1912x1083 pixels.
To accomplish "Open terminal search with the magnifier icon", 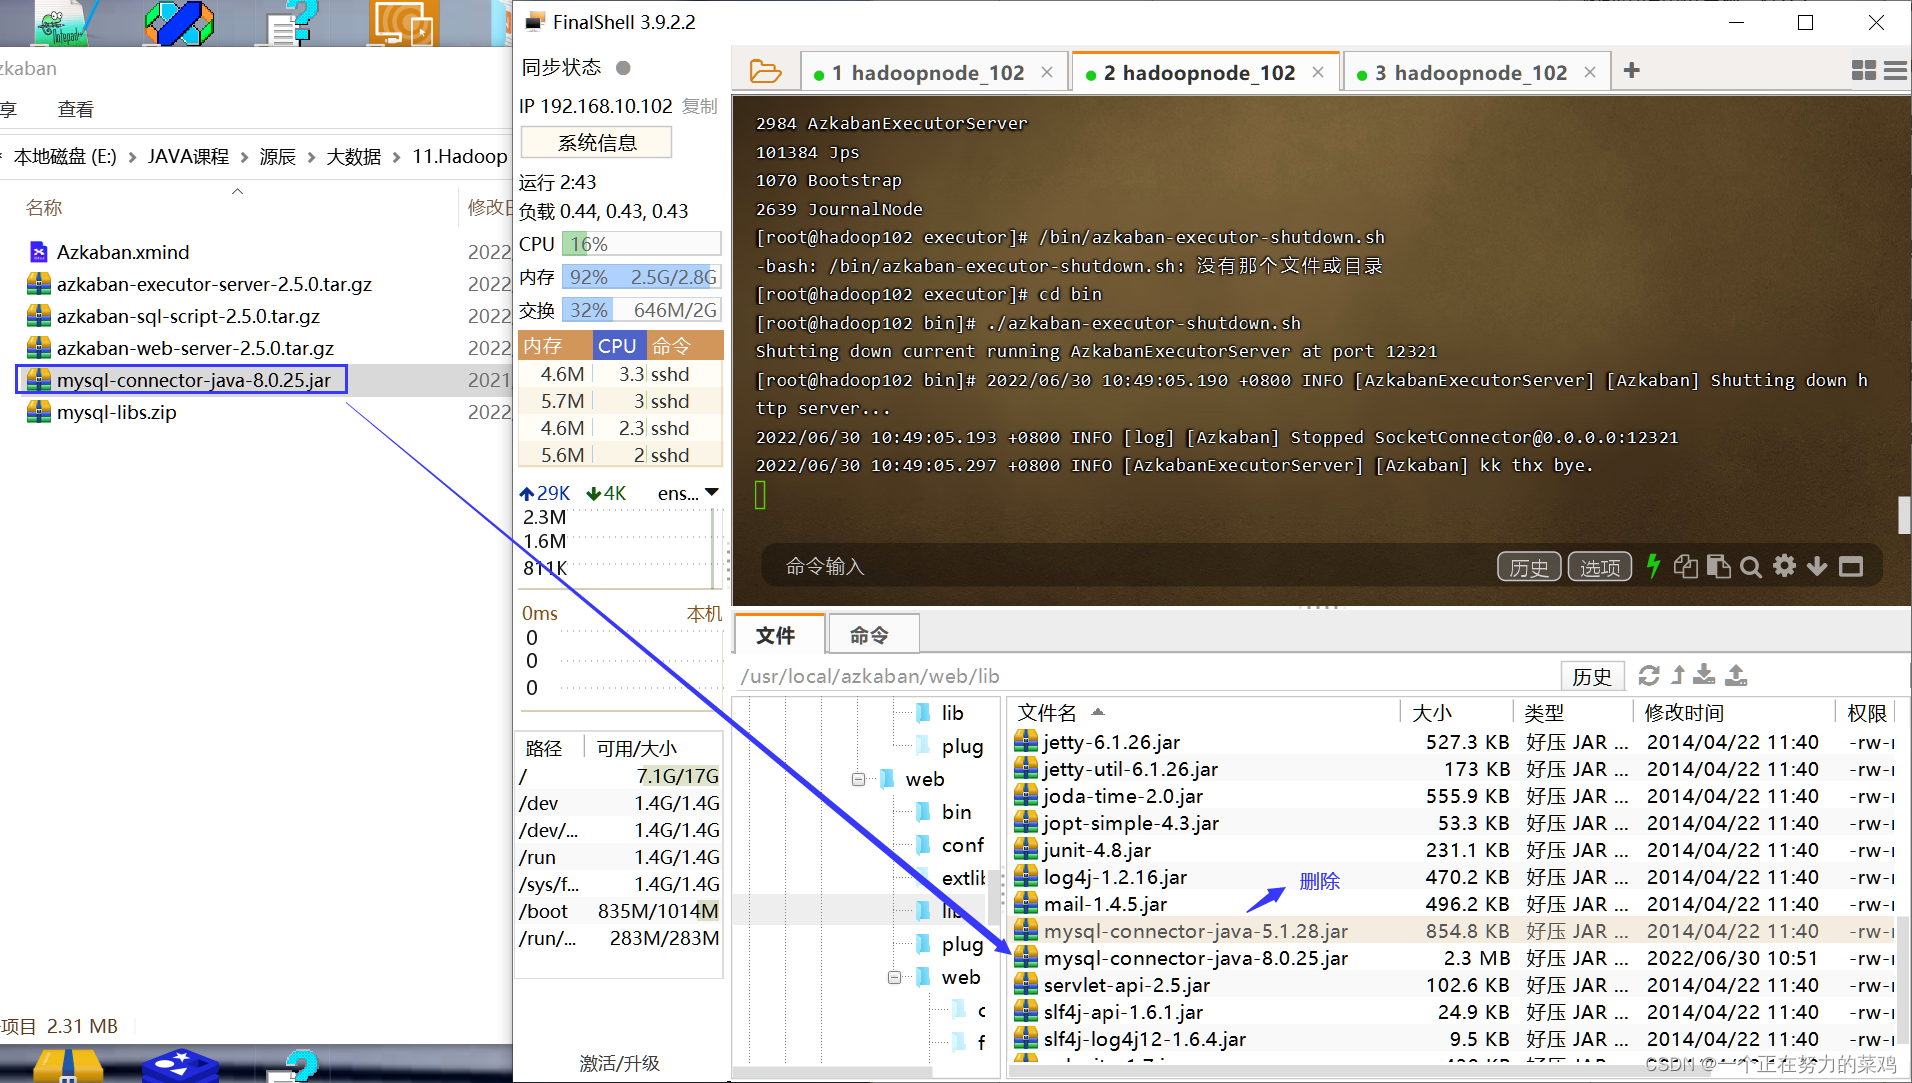I will click(1751, 566).
